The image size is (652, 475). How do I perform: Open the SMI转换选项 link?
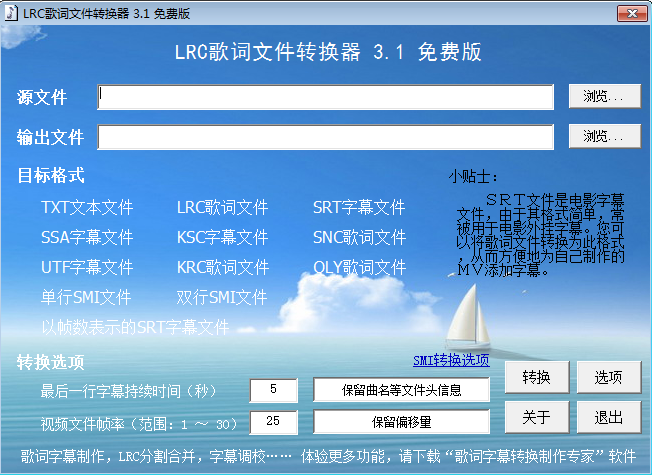click(451, 360)
